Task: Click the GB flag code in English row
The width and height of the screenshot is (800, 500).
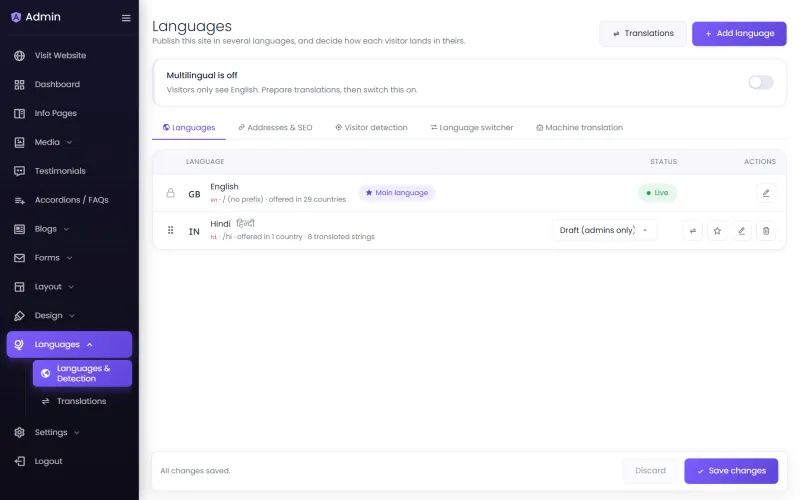Action: pos(194,194)
